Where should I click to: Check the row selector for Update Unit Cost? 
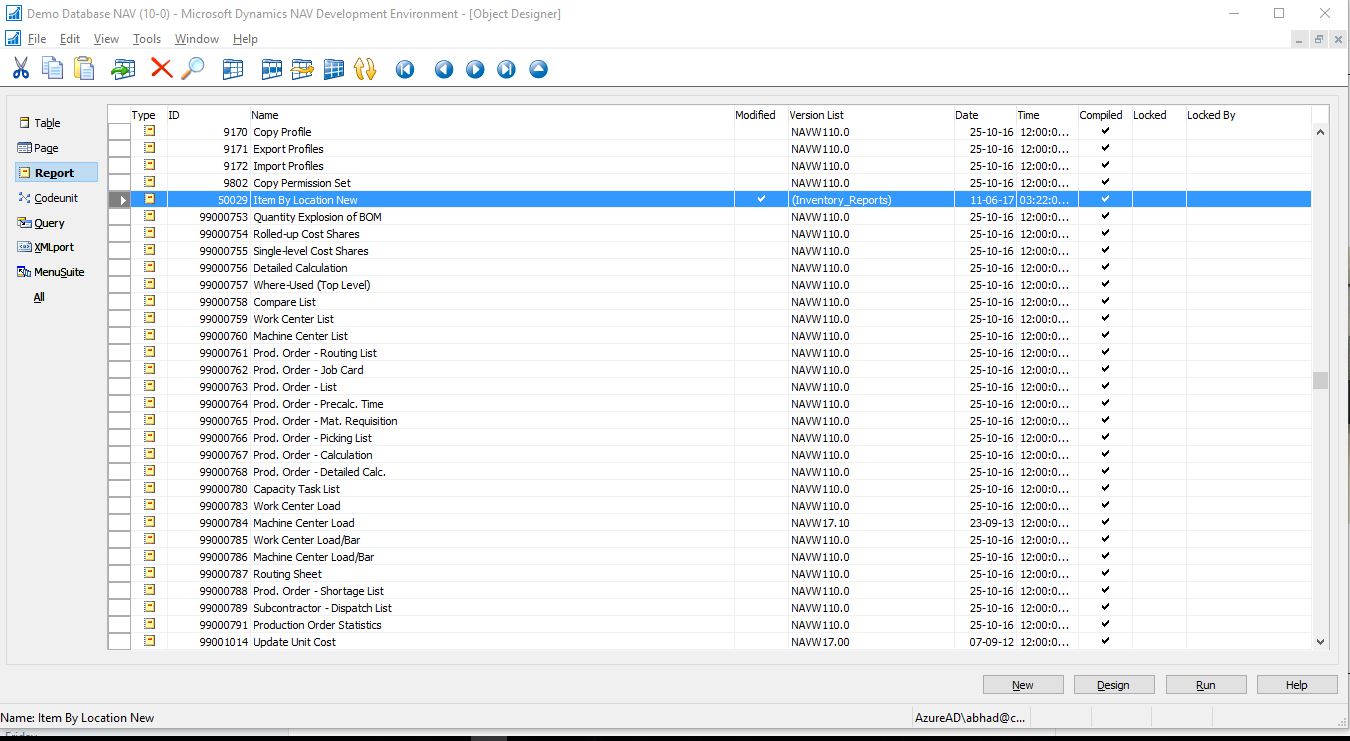point(119,641)
